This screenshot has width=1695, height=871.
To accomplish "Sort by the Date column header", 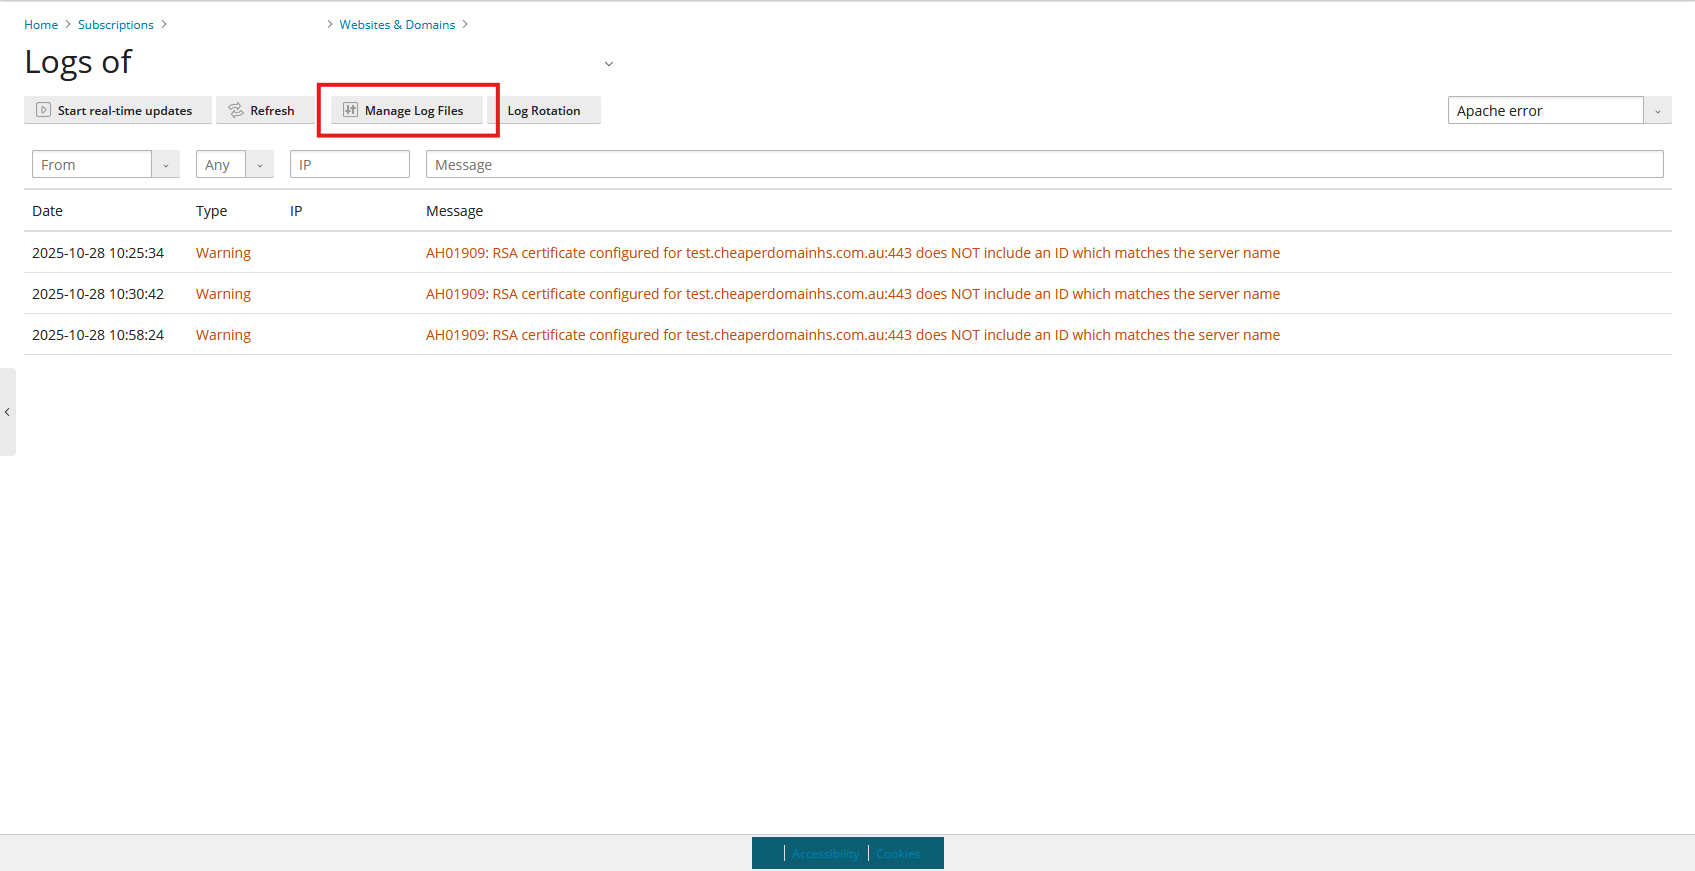I will (47, 211).
